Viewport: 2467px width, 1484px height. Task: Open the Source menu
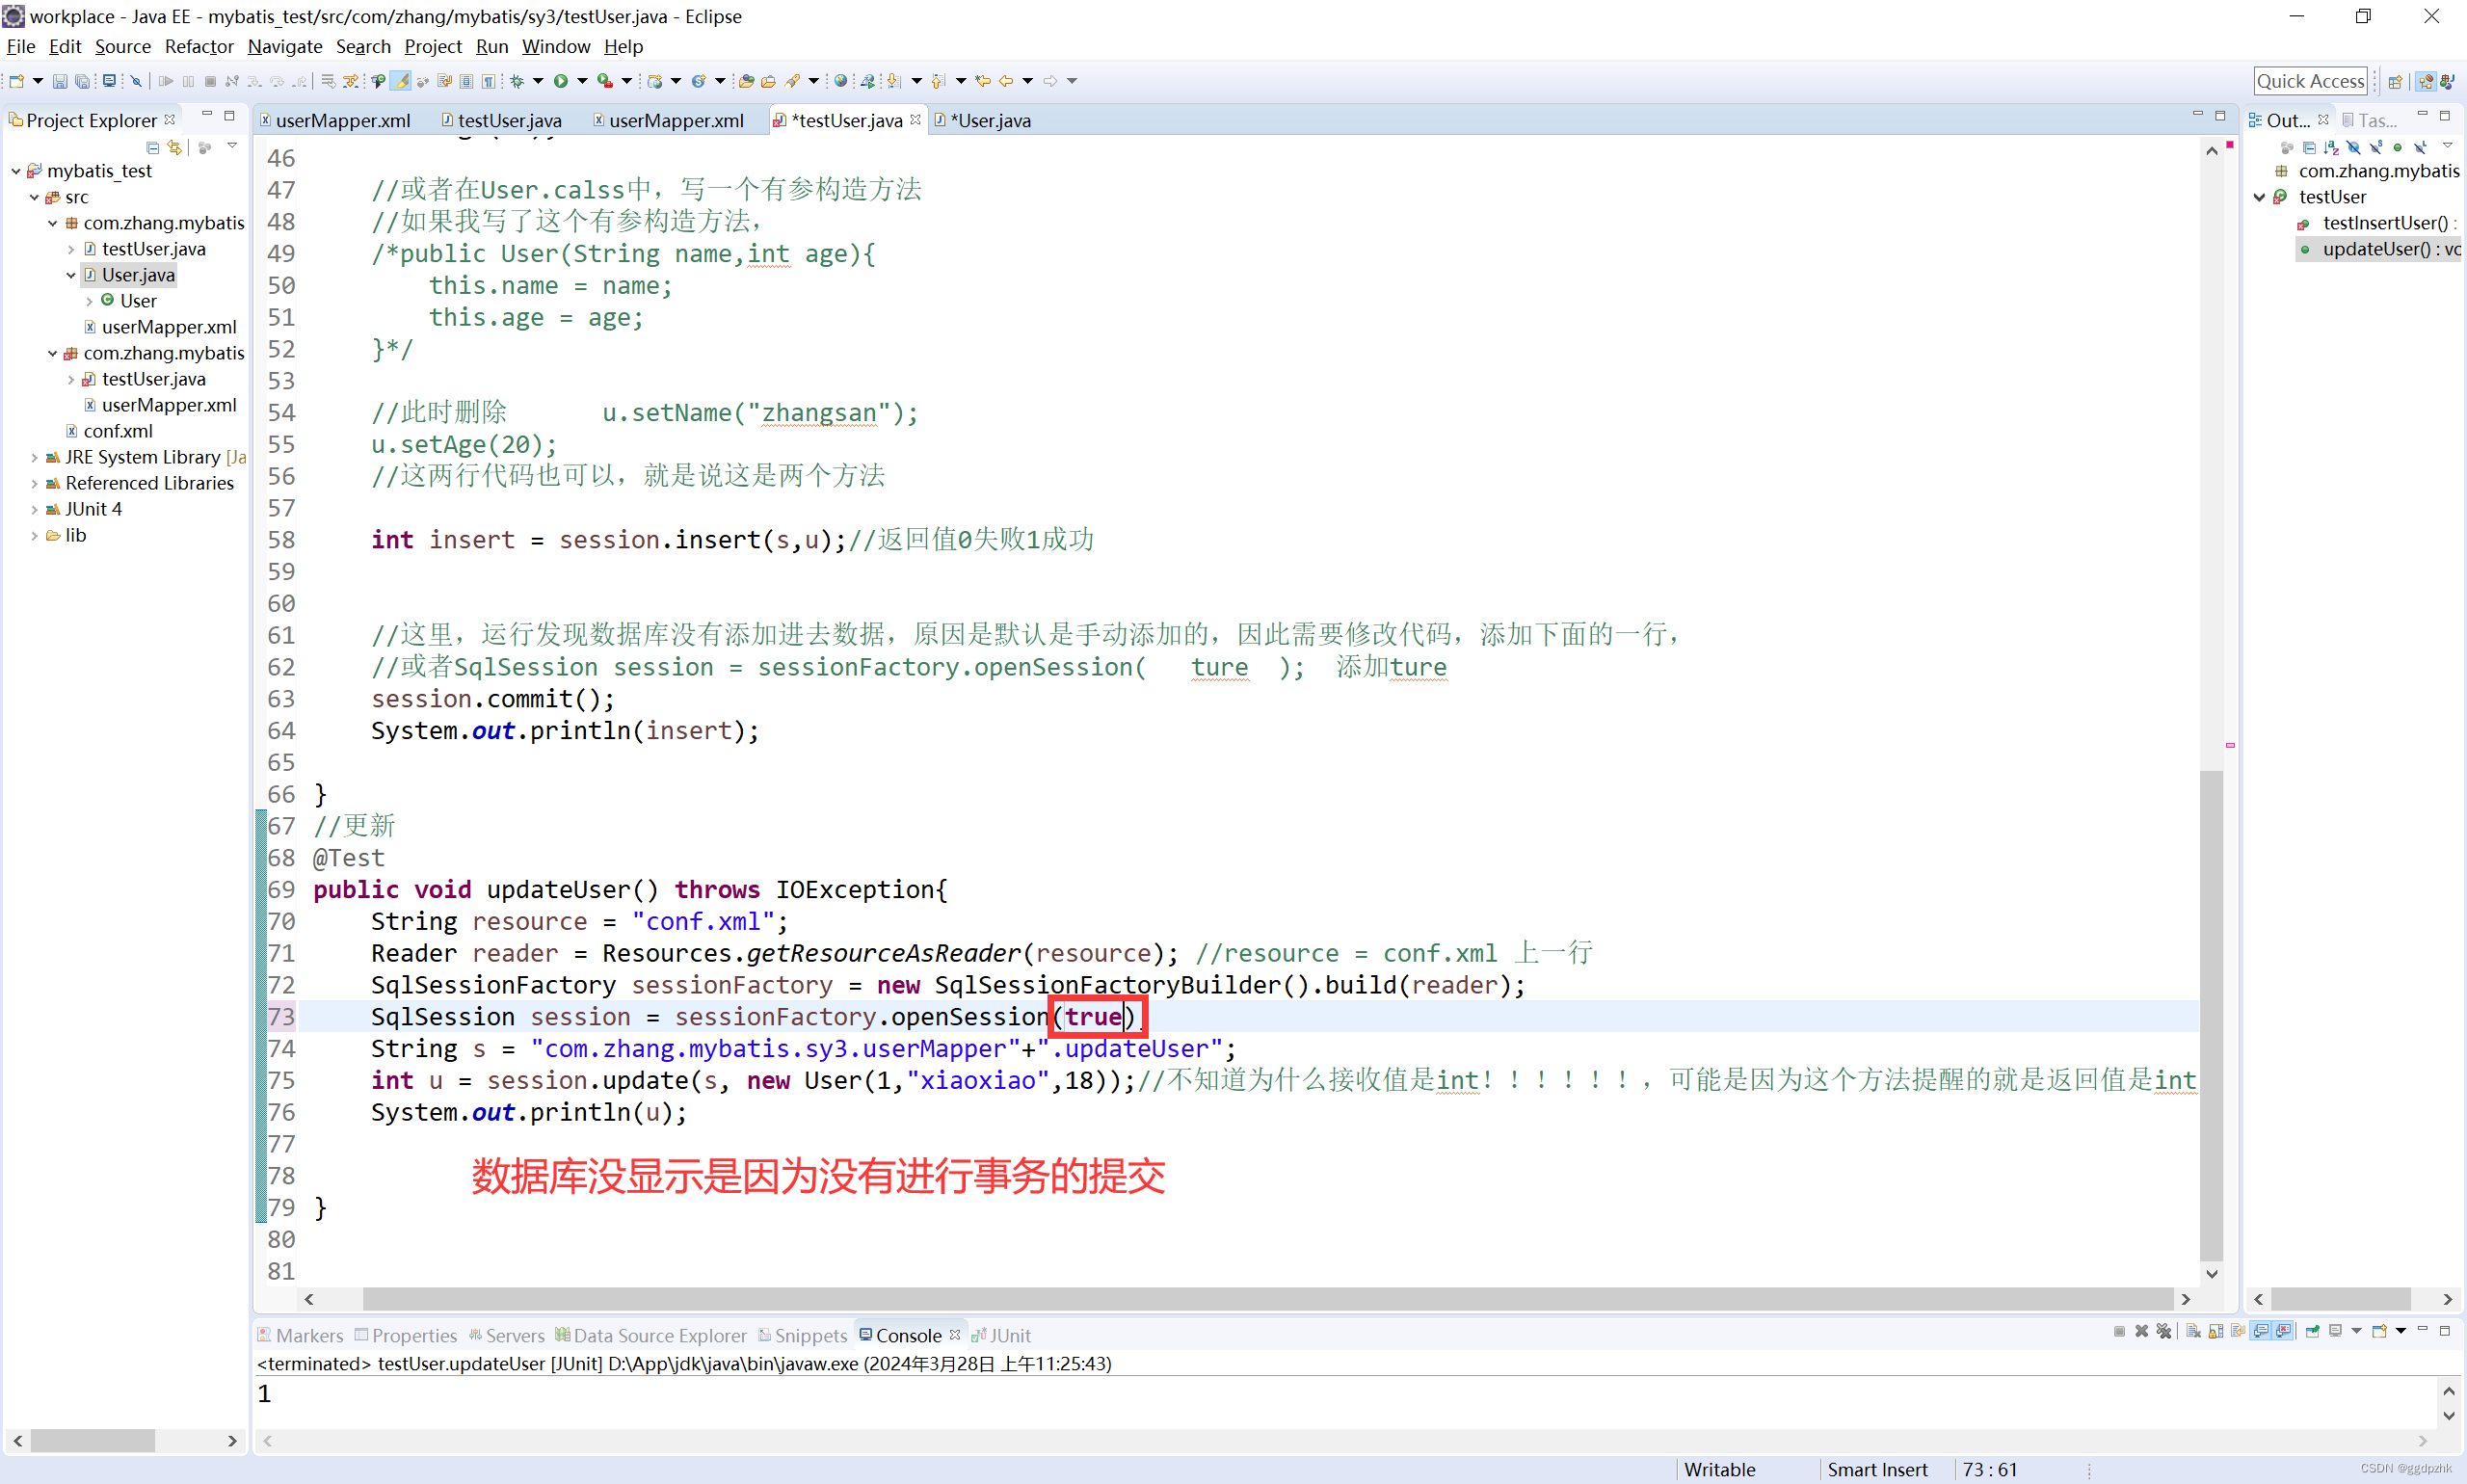(123, 46)
